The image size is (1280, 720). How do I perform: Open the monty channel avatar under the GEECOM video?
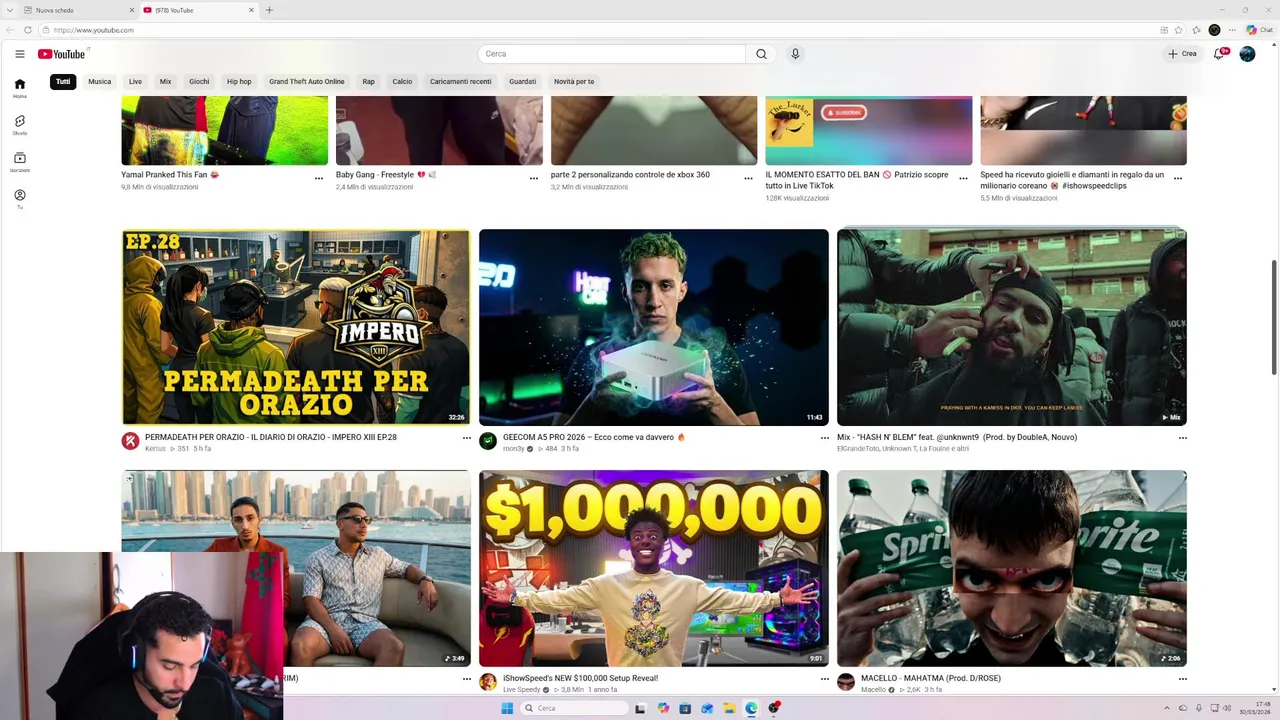(488, 441)
